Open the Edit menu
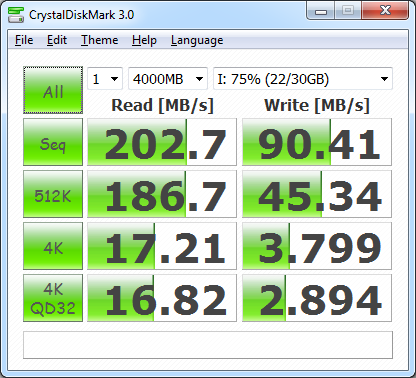Viewport: 416px width, 378px height. pos(57,40)
